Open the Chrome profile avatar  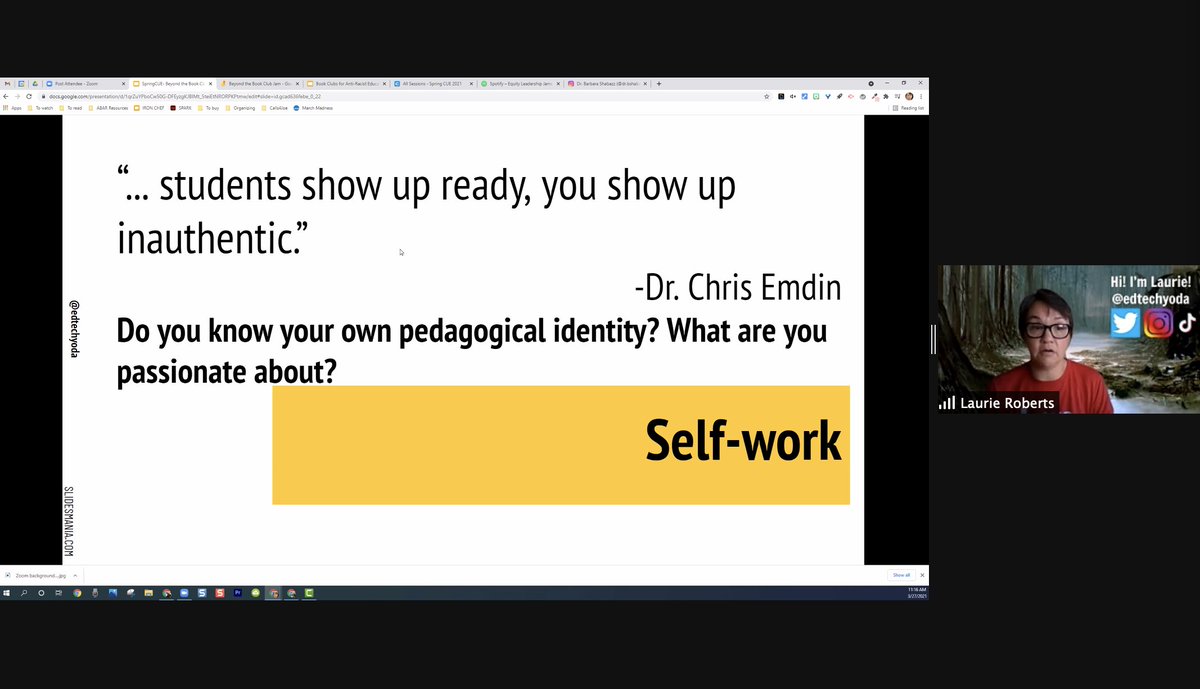pos(909,96)
